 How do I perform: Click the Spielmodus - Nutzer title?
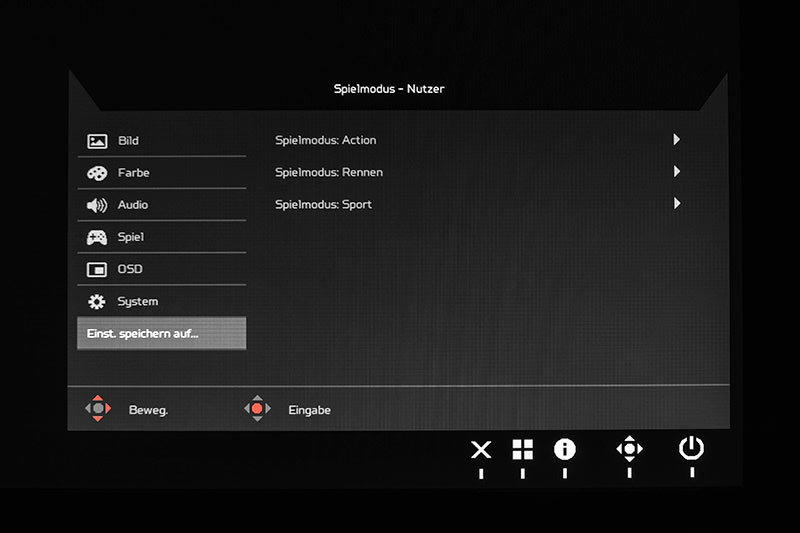pos(389,89)
